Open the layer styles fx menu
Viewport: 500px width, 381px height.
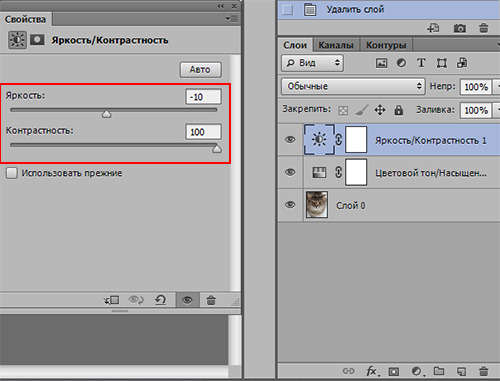click(371, 371)
